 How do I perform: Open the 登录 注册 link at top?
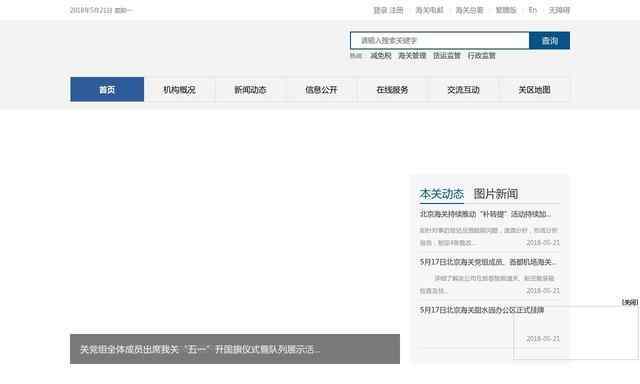[x=388, y=10]
